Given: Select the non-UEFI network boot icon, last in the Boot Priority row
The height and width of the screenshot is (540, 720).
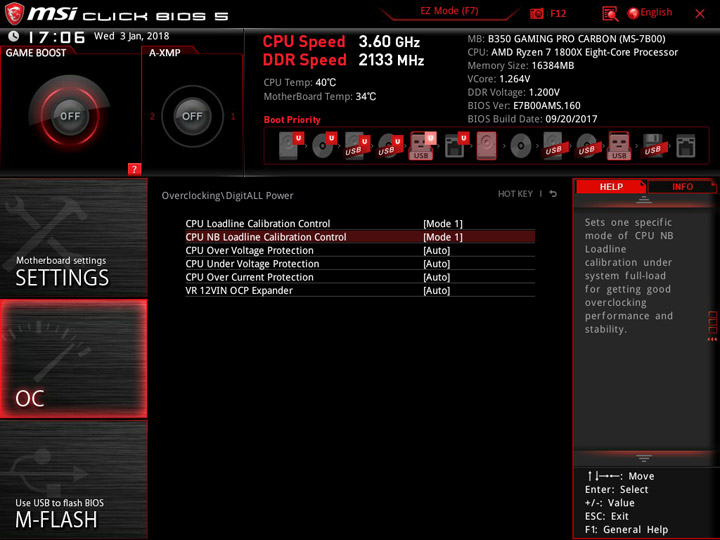Looking at the screenshot, I should point(686,146).
